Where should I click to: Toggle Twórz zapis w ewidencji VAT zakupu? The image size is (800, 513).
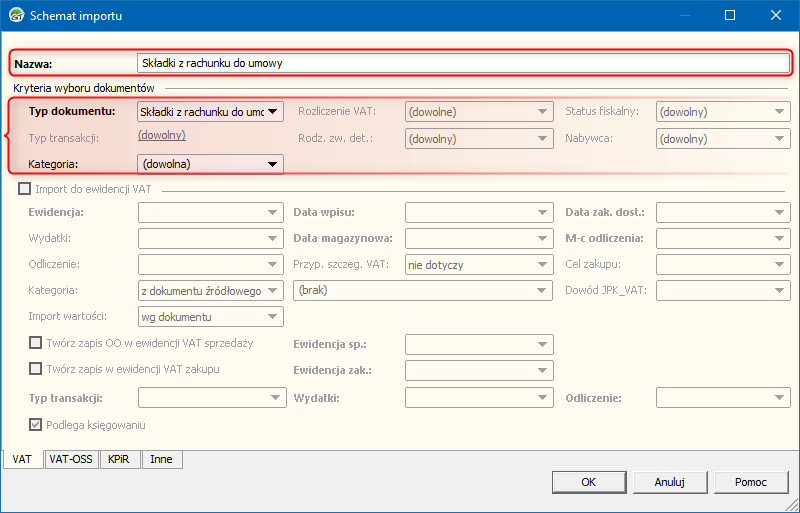[35, 369]
